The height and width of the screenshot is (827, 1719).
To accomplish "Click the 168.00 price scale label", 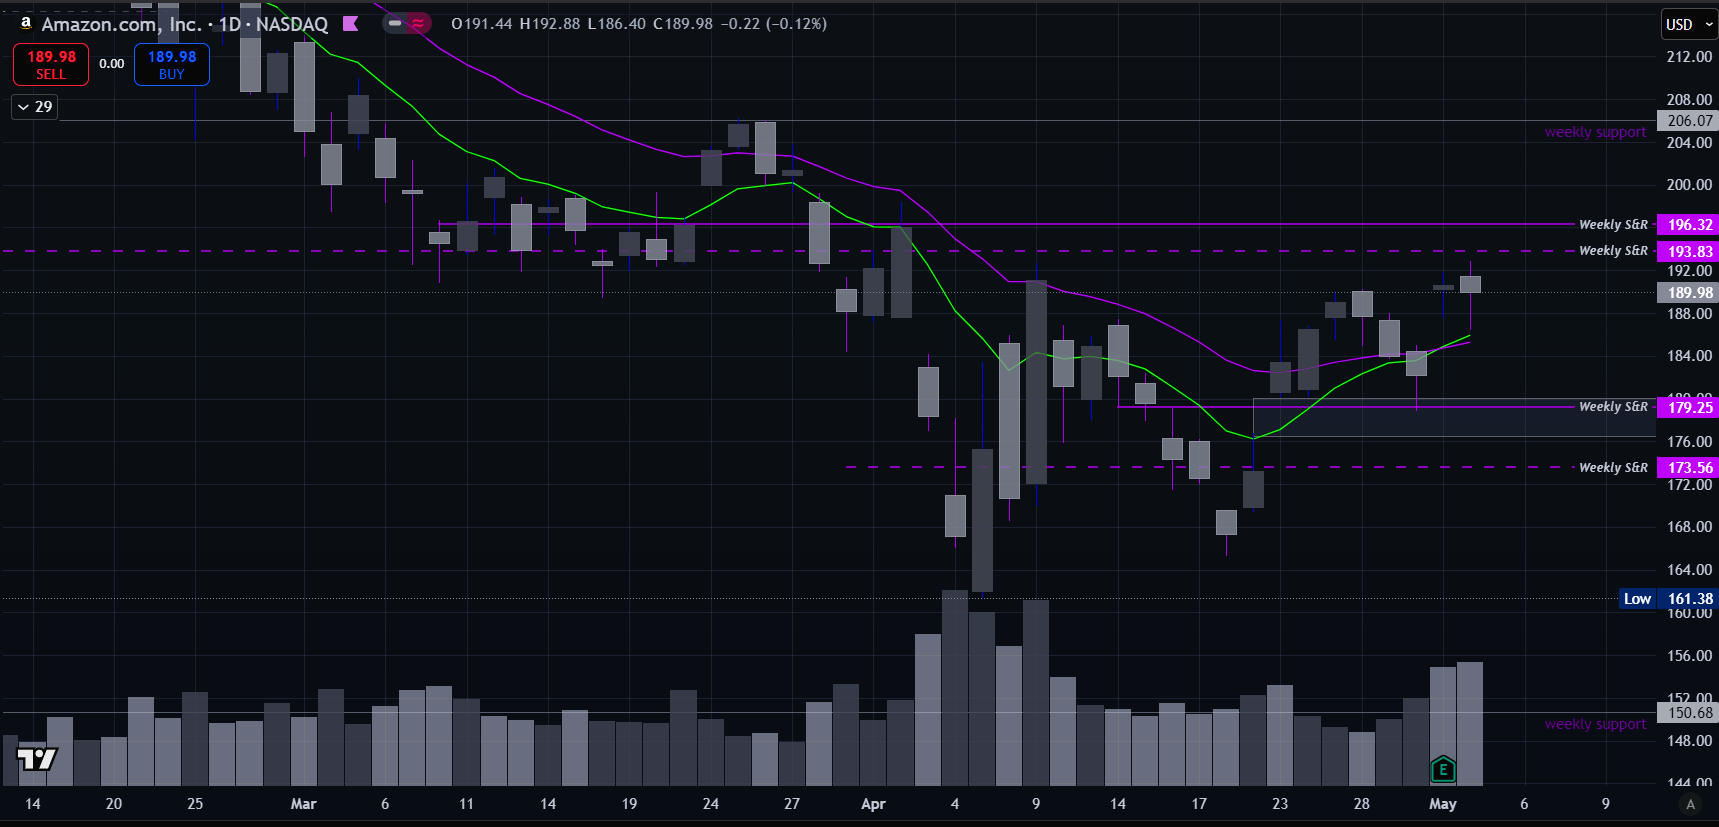I will 1689,527.
